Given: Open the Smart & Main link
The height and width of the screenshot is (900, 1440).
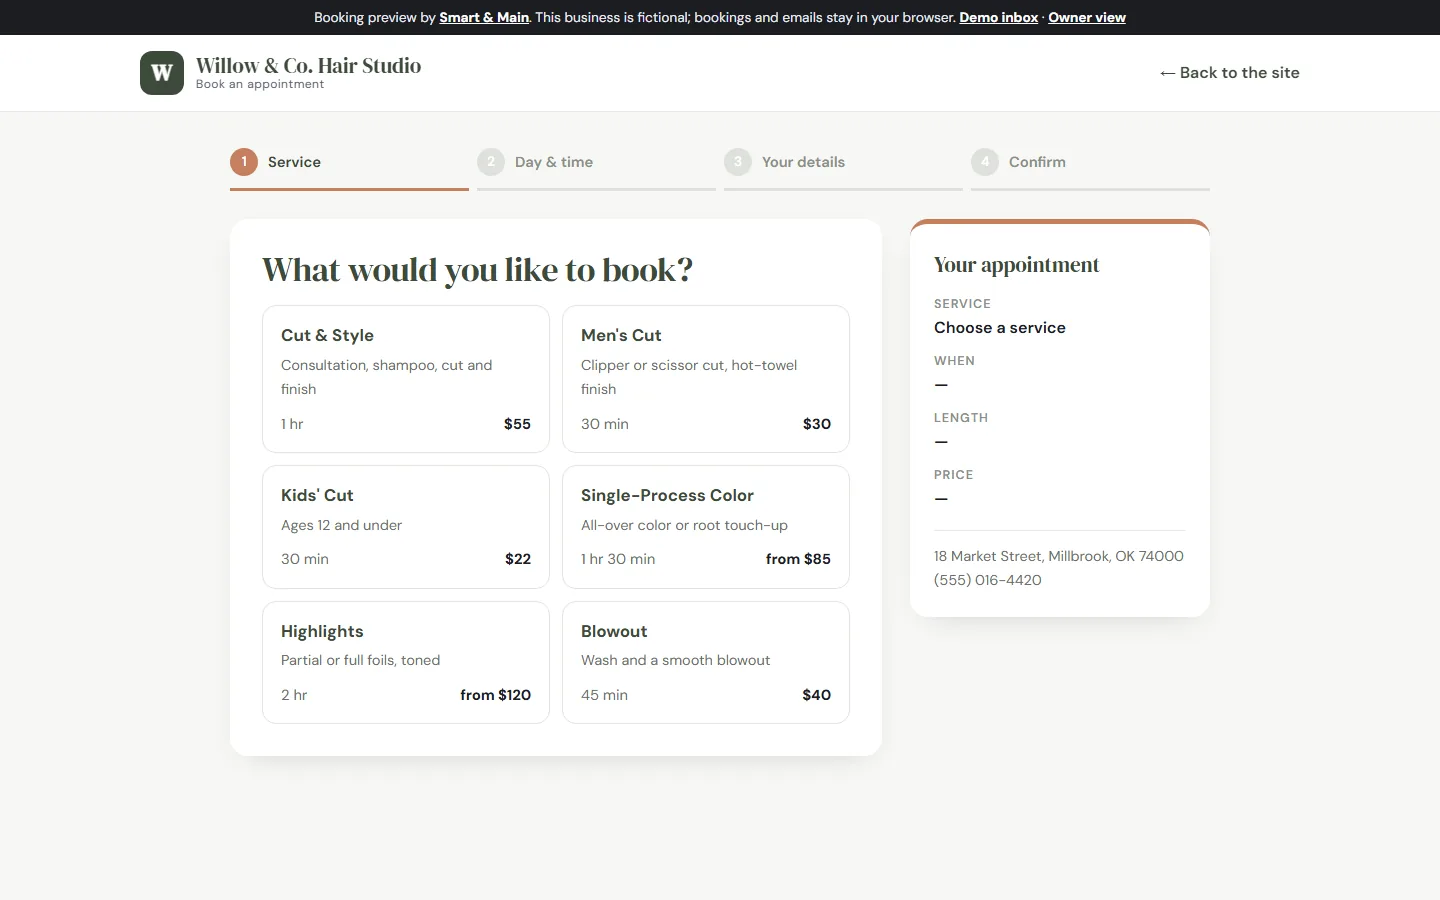Looking at the screenshot, I should coord(484,17).
